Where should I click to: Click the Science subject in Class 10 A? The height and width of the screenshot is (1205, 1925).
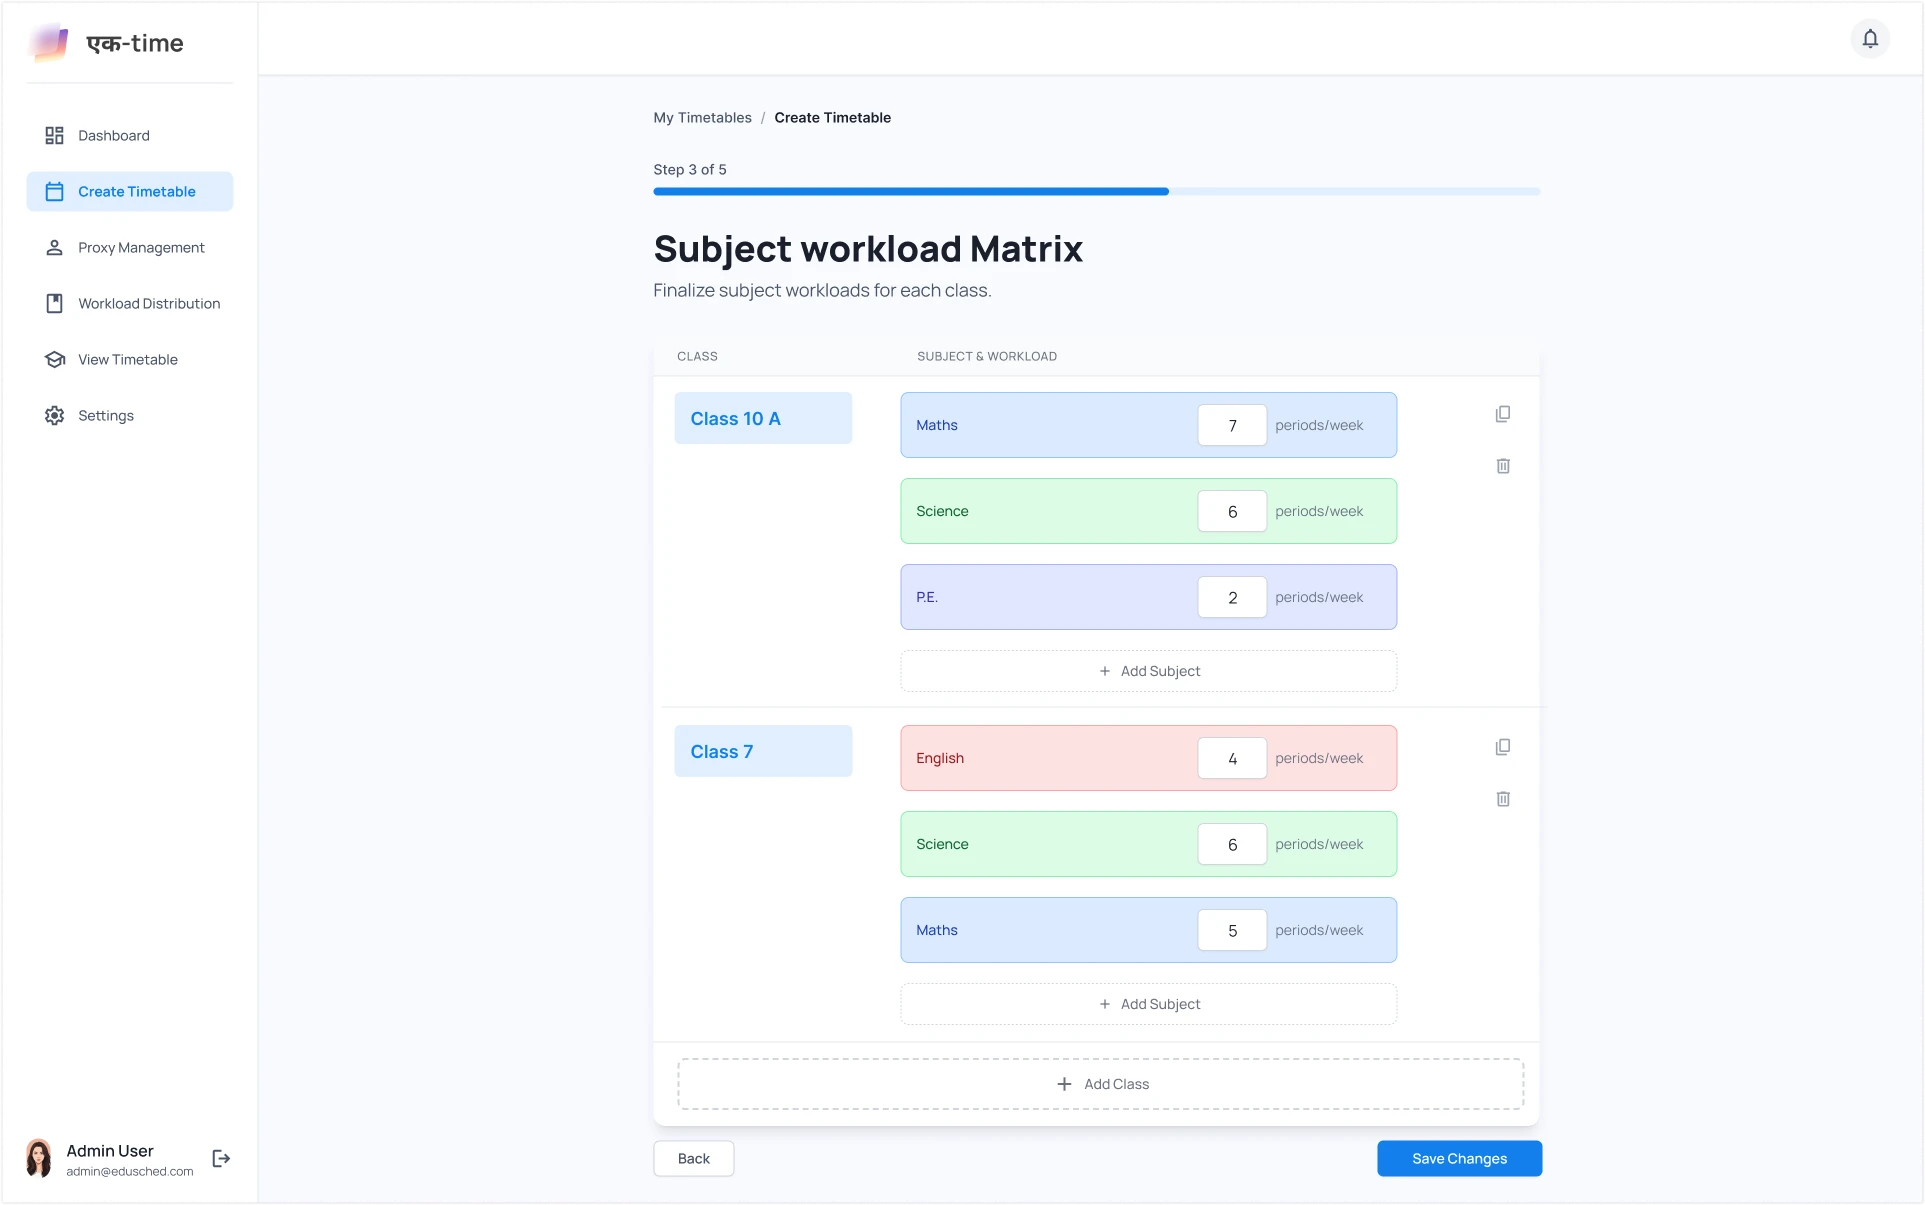tap(942, 511)
